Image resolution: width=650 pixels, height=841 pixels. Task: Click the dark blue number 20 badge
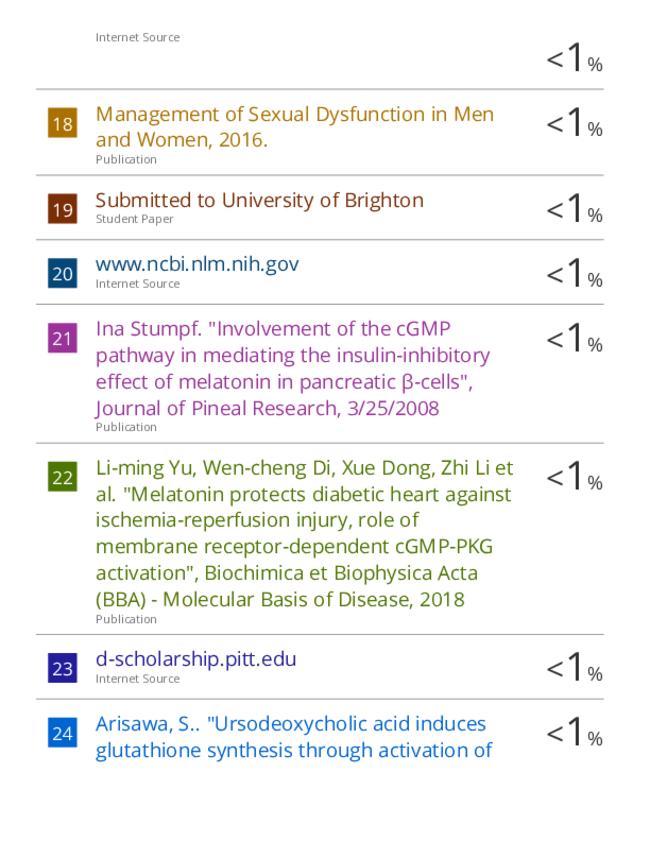[x=62, y=273]
